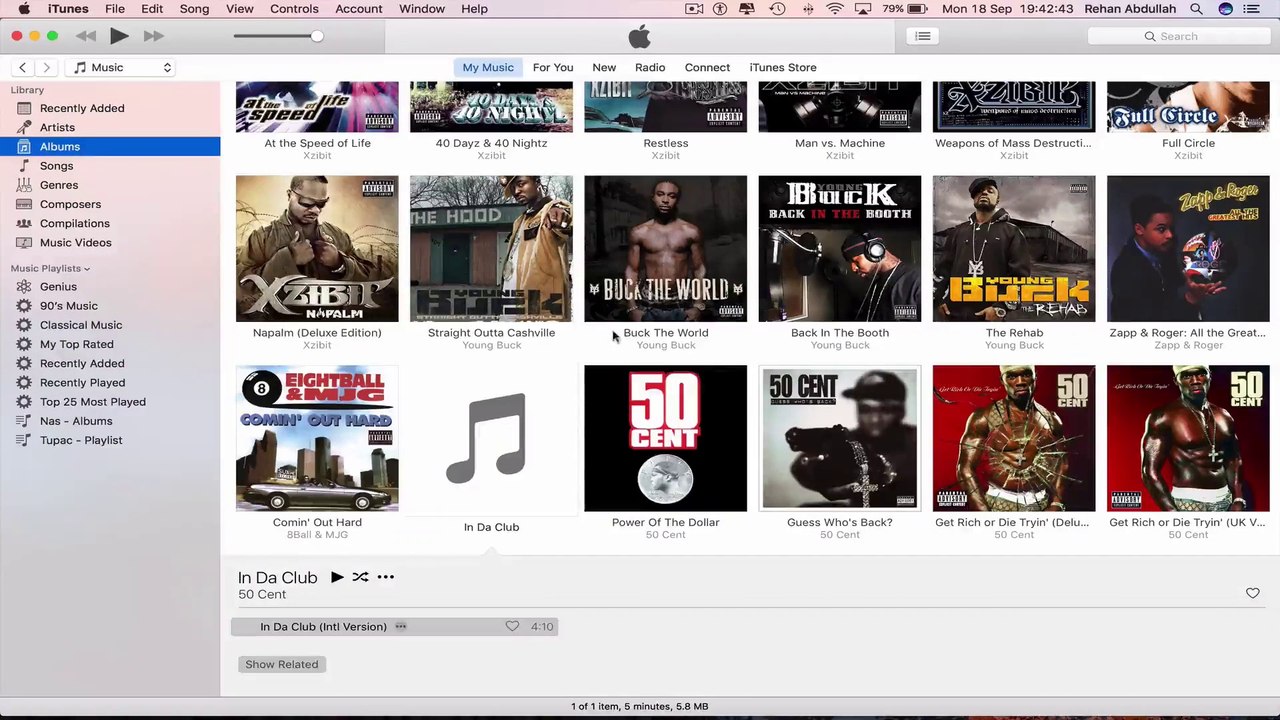Open the New tab
The width and height of the screenshot is (1280, 720).
pyautogui.click(x=604, y=67)
